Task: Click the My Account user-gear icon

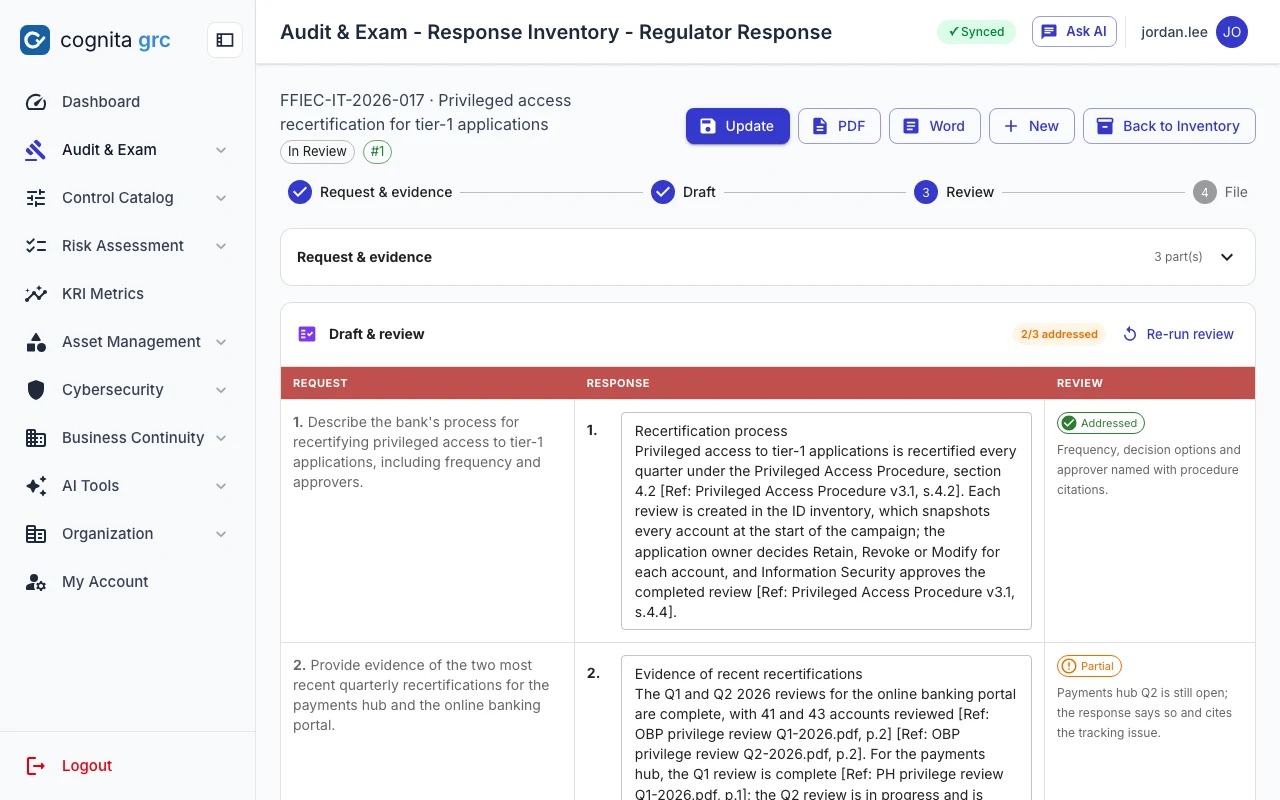Action: click(36, 582)
